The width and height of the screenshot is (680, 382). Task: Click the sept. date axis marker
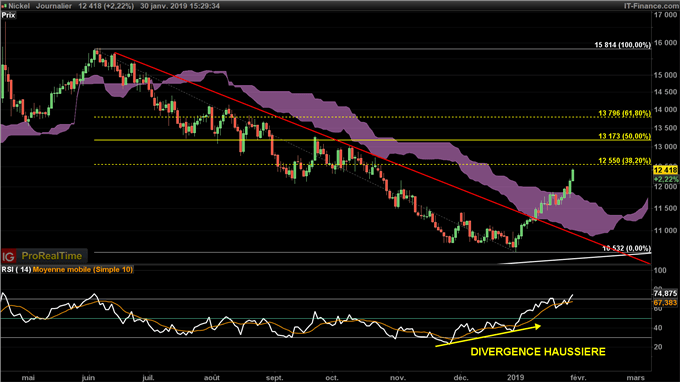[275, 378]
